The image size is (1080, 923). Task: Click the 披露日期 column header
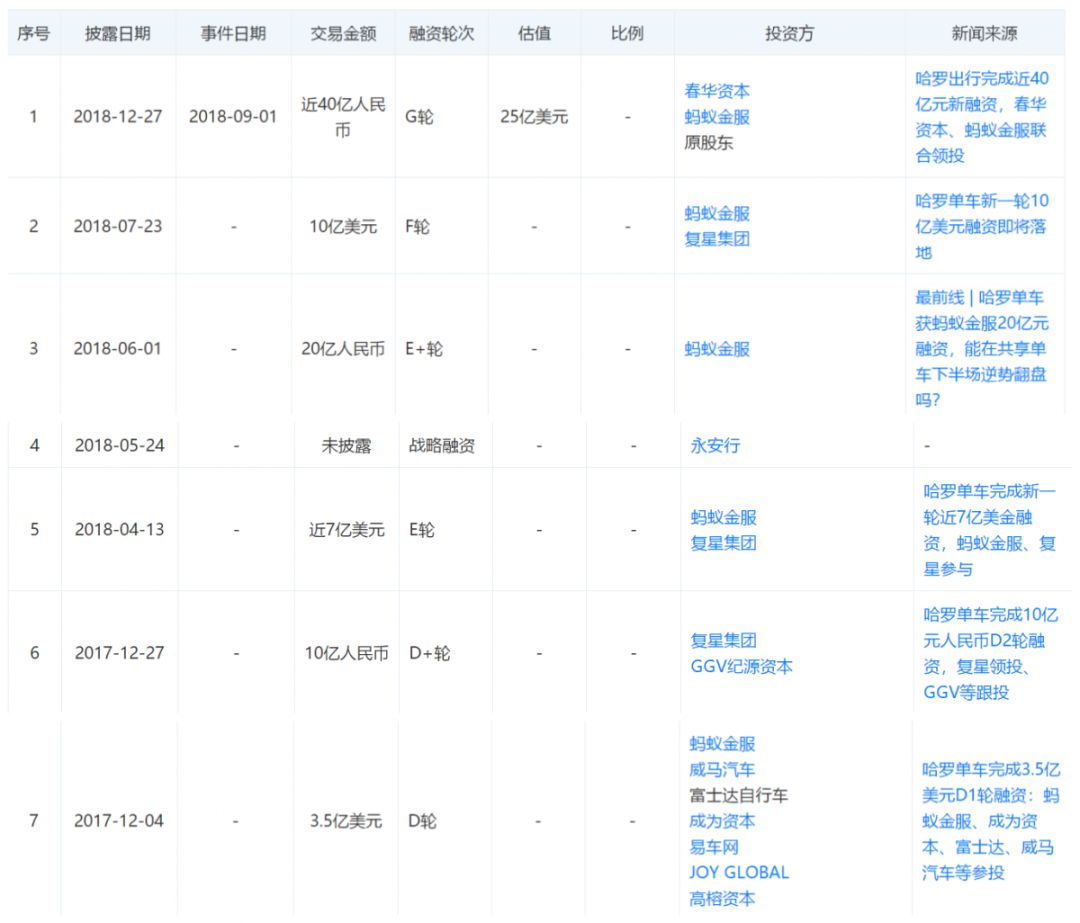(118, 33)
